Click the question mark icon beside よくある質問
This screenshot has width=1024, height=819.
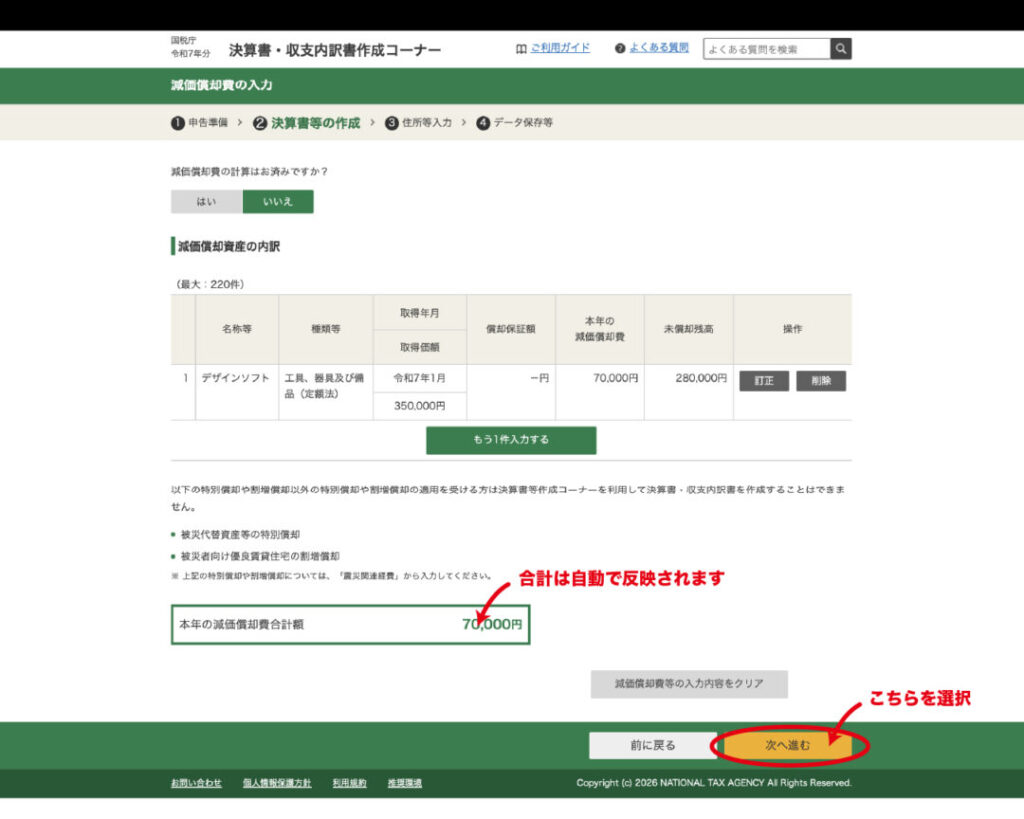pos(620,48)
